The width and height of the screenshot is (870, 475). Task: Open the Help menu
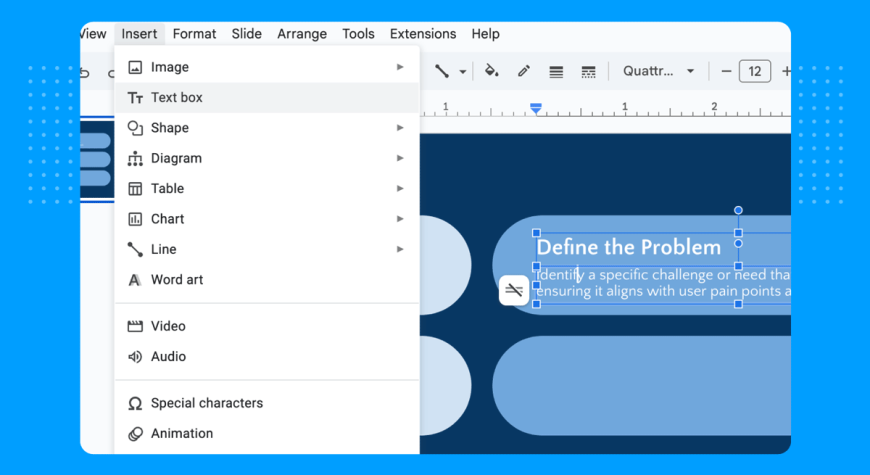[485, 34]
